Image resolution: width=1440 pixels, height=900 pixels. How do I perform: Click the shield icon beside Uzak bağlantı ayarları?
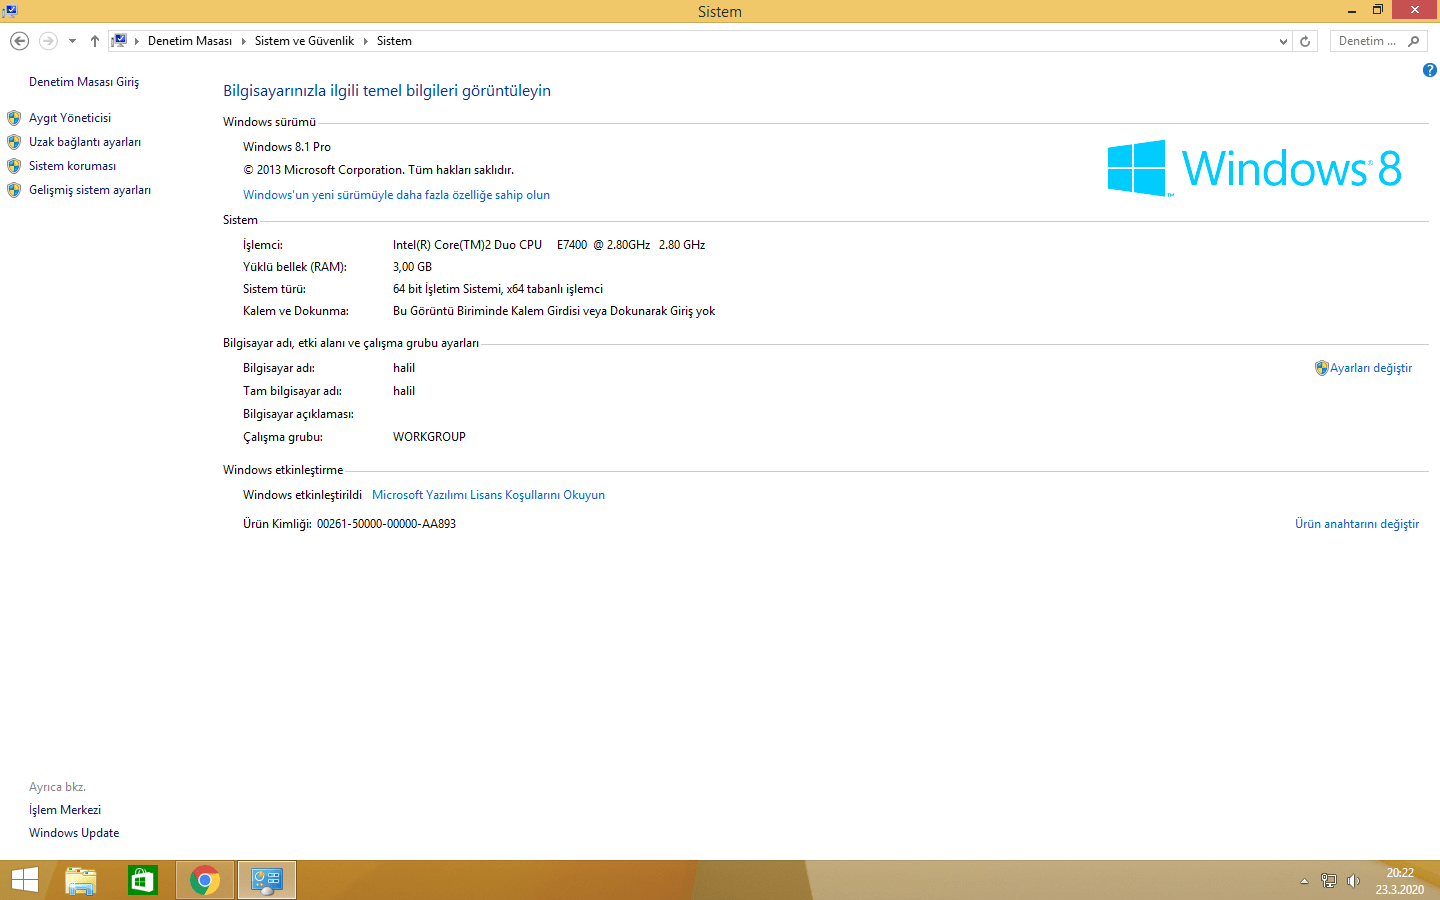pyautogui.click(x=14, y=142)
